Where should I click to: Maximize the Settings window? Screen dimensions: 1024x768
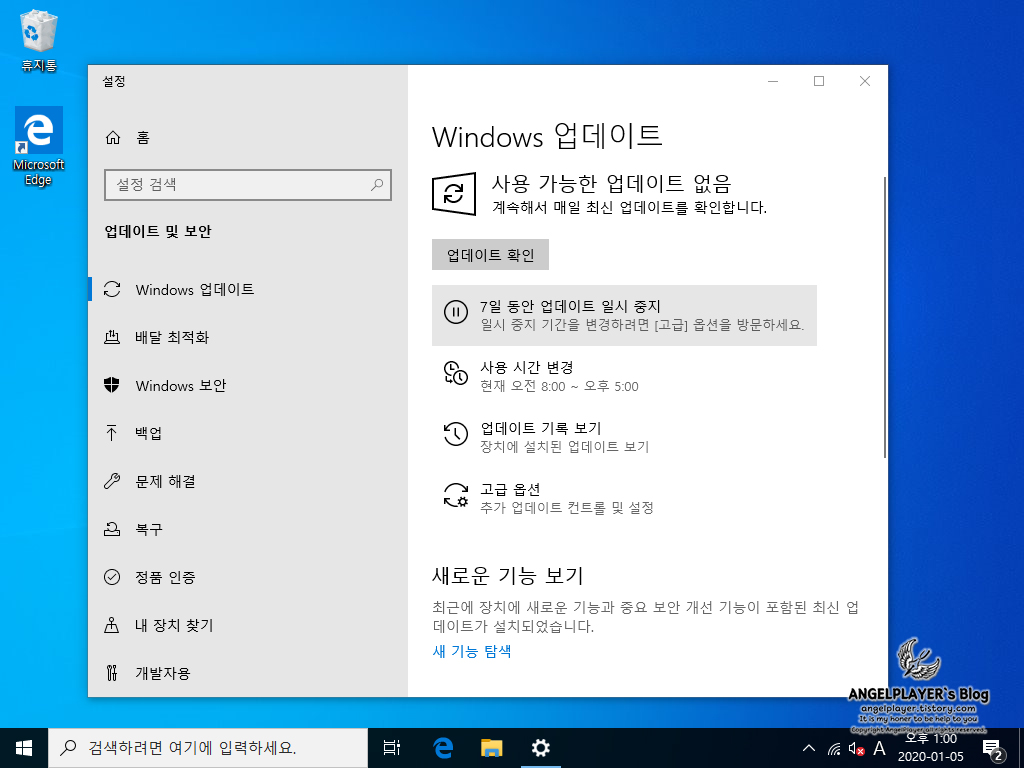tap(819, 81)
